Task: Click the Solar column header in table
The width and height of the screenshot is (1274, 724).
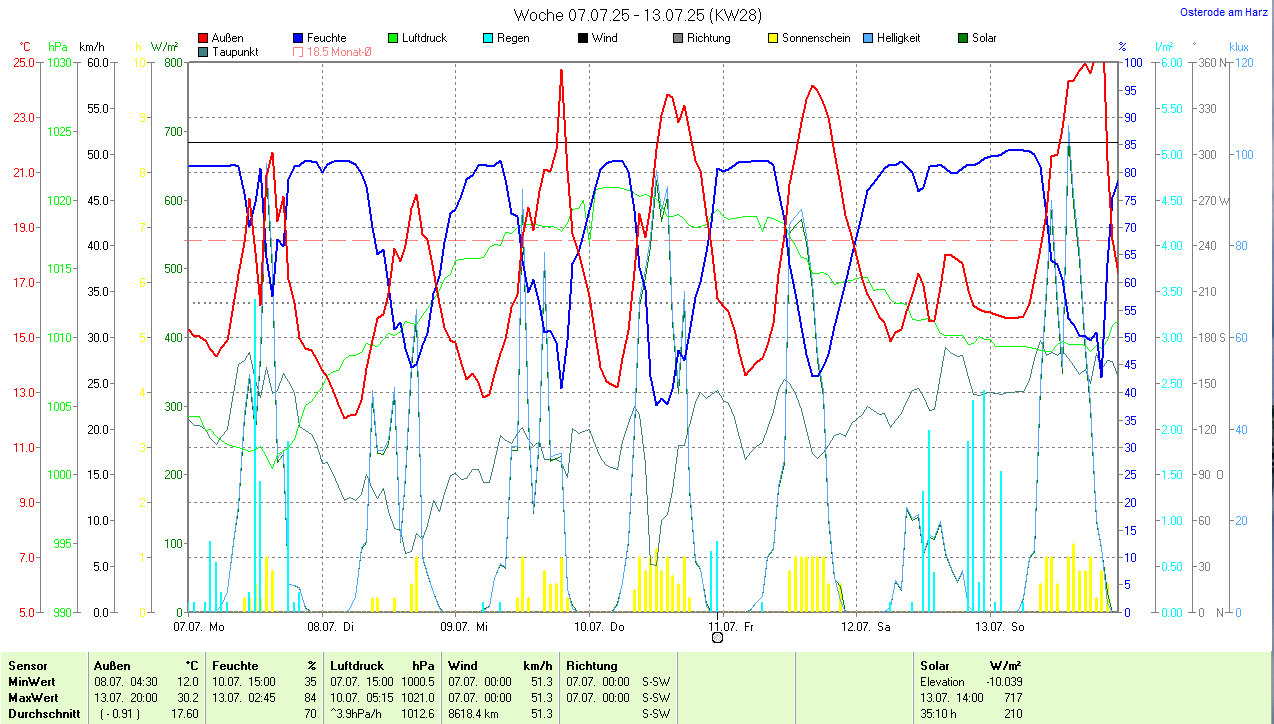Action: [935, 665]
